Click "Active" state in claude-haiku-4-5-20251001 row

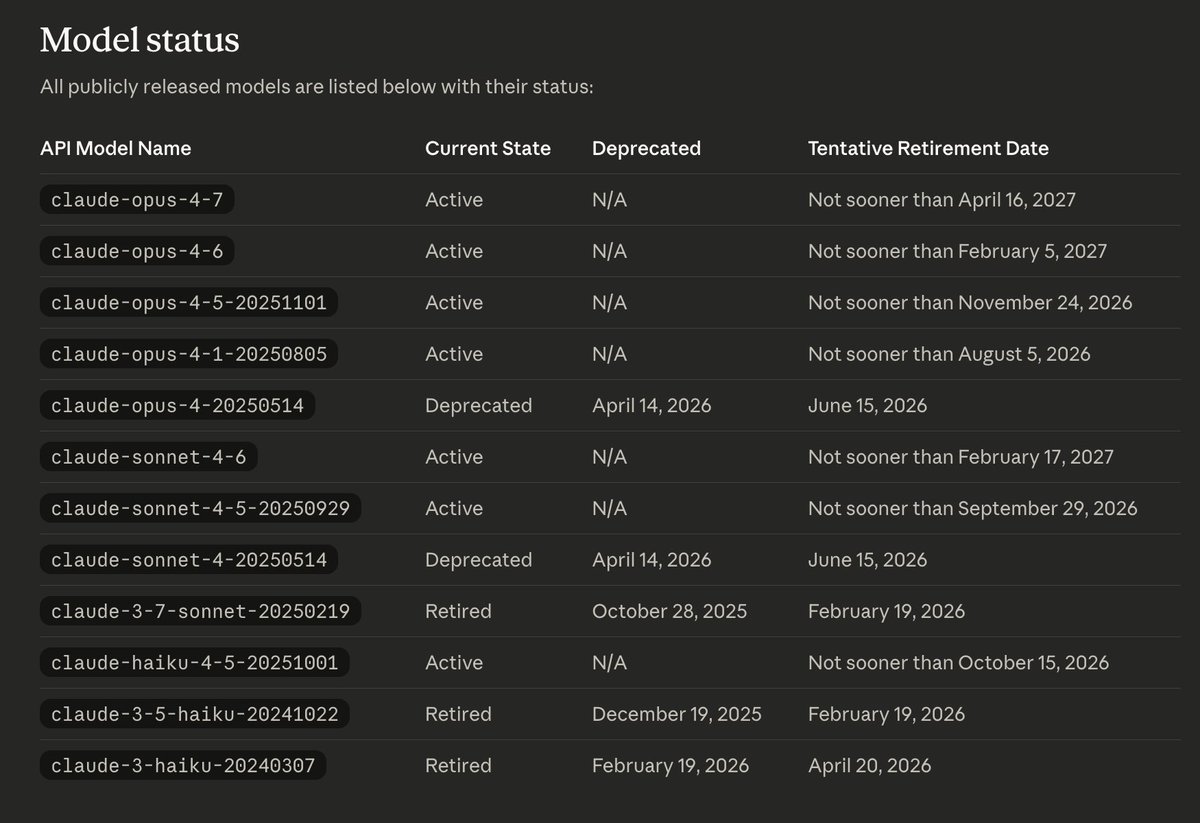click(454, 662)
